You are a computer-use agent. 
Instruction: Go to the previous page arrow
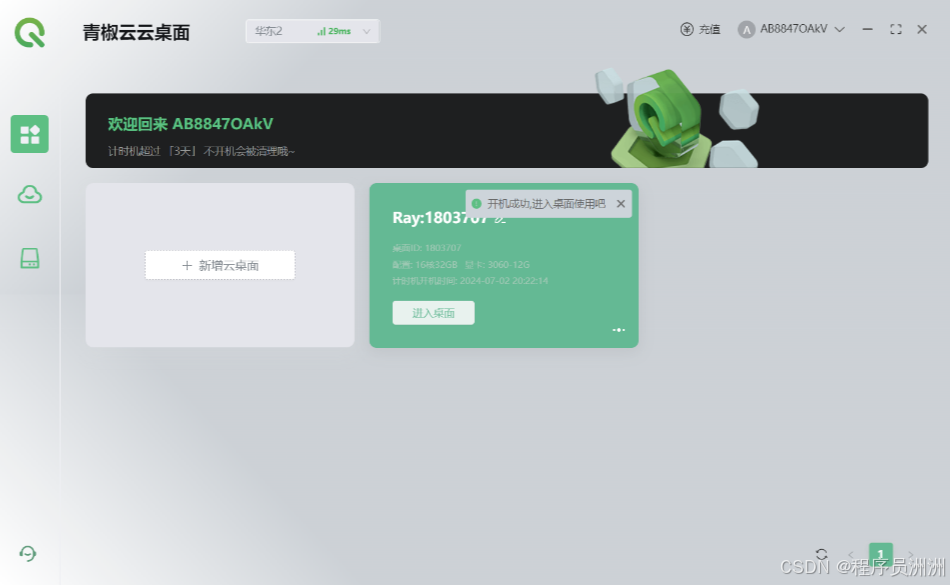click(851, 554)
